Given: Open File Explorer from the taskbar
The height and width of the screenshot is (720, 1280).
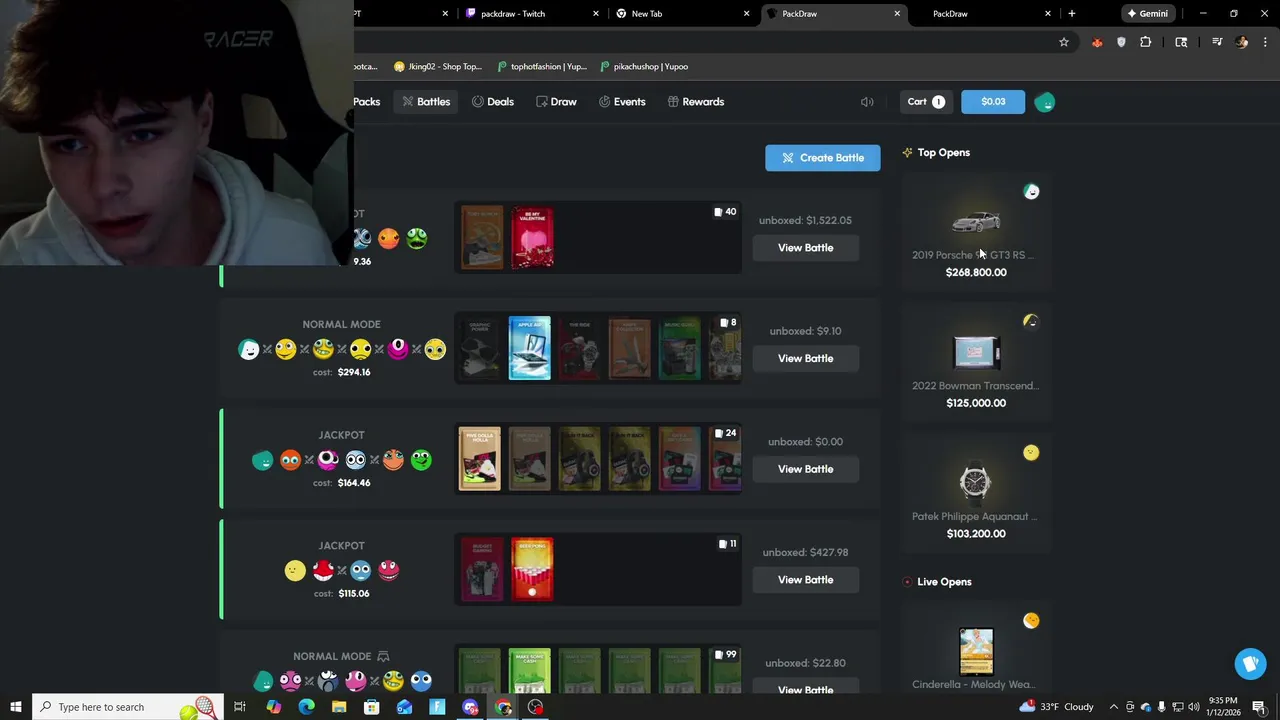Looking at the screenshot, I should point(339,707).
